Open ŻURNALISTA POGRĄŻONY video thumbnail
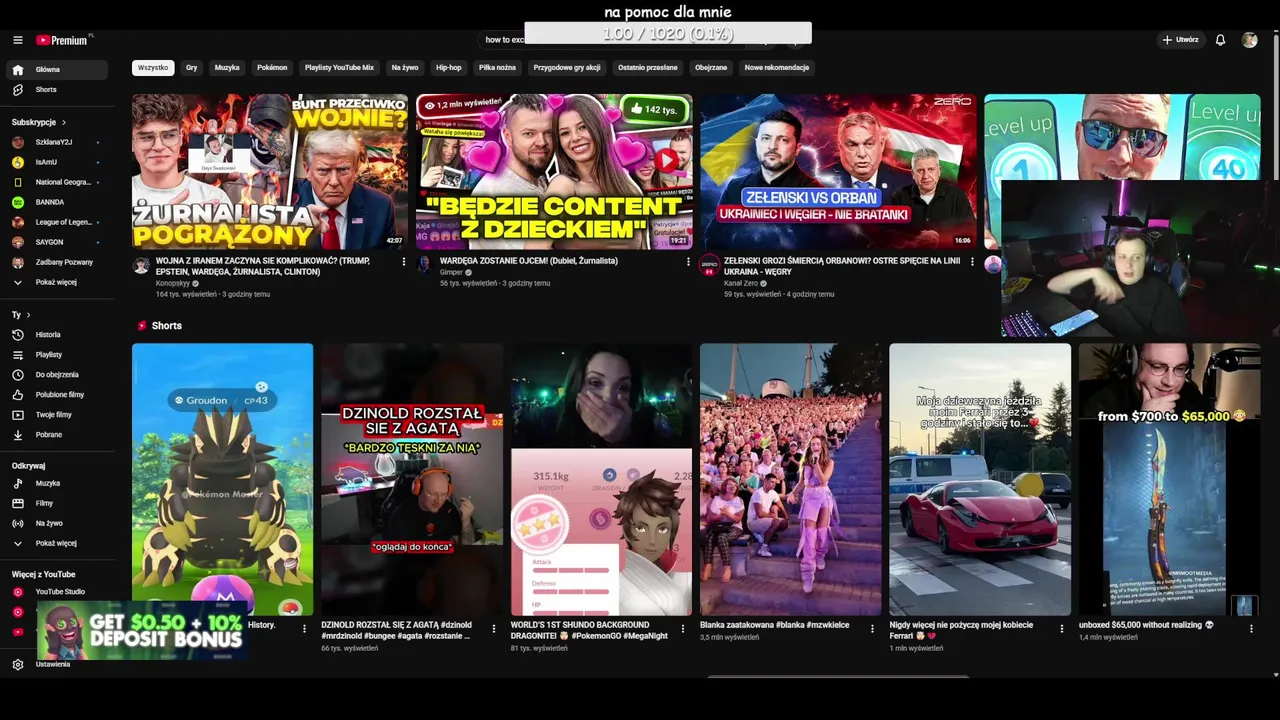The width and height of the screenshot is (1280, 720). tap(270, 171)
